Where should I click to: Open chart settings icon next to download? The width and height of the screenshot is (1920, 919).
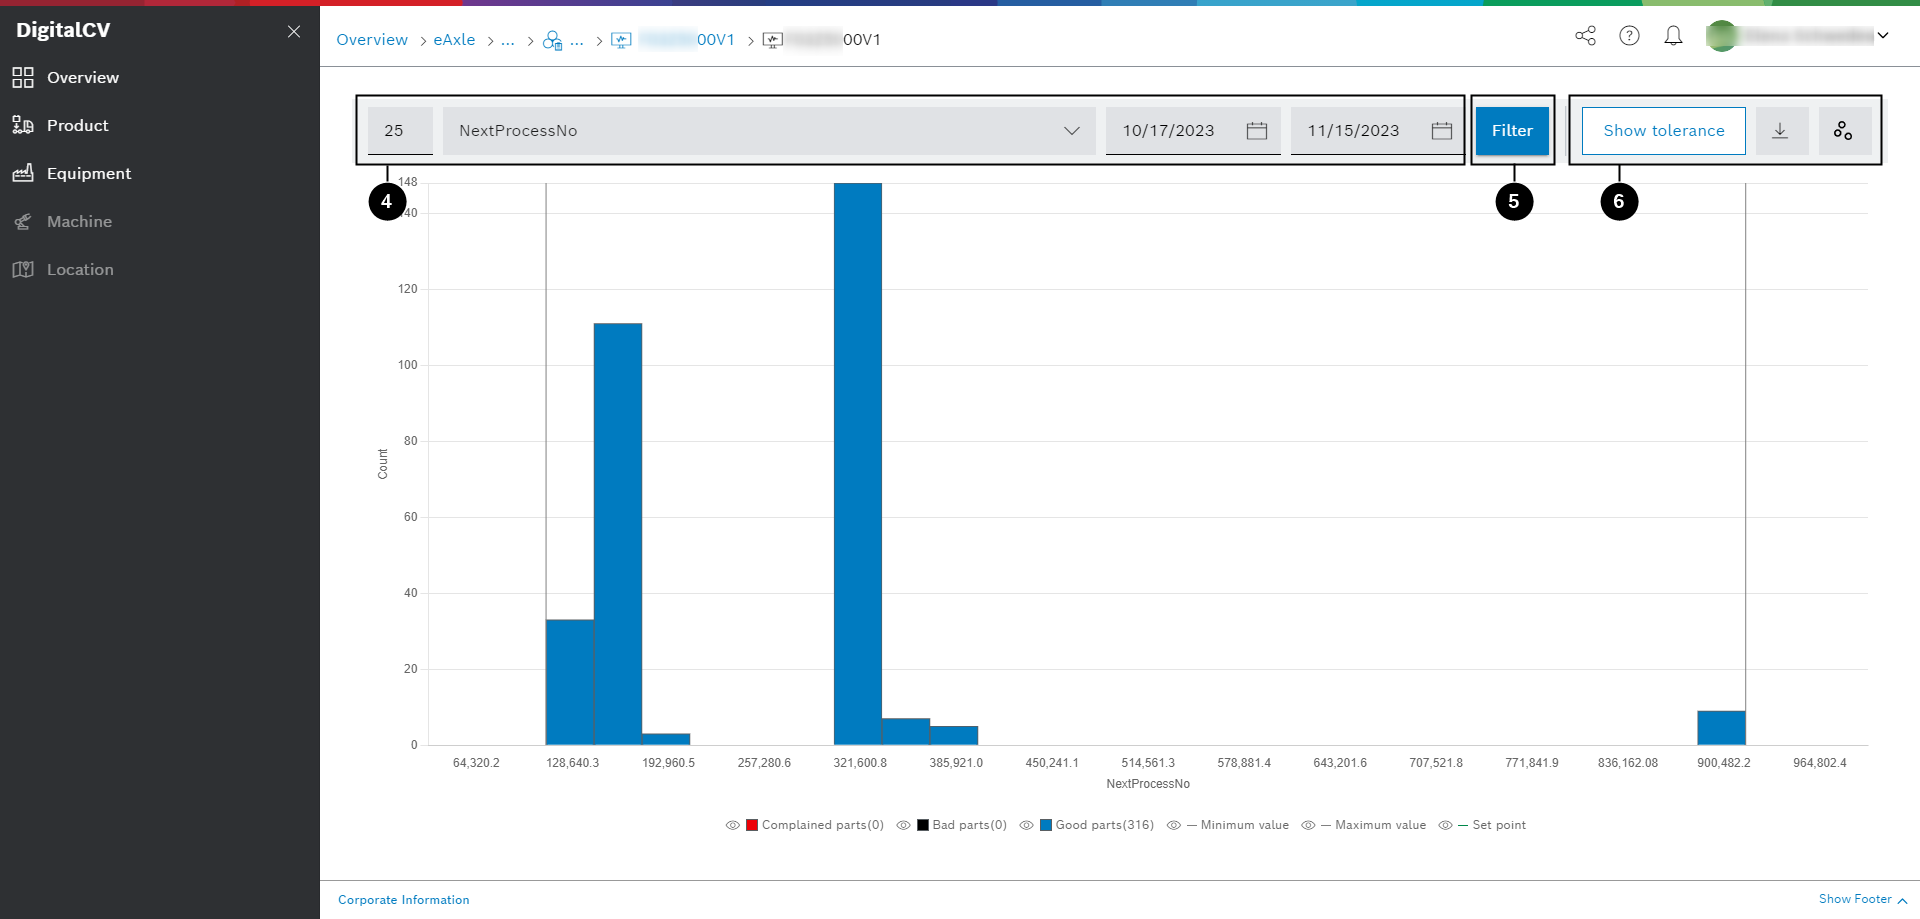tap(1844, 130)
